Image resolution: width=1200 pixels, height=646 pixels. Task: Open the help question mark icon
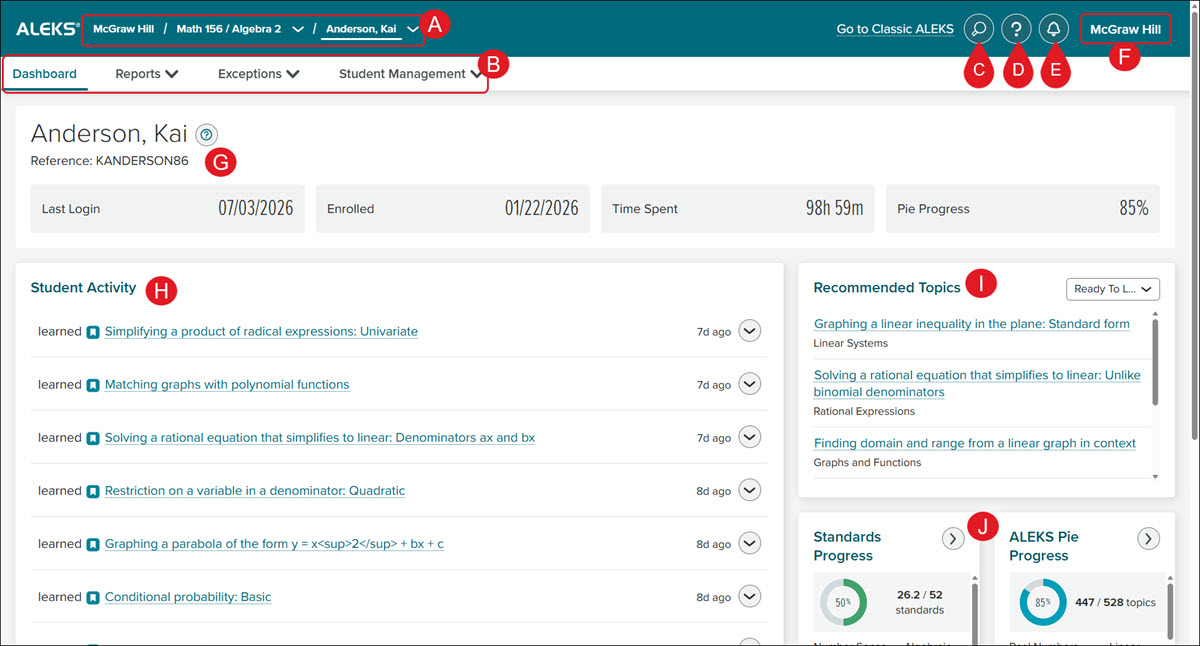coord(1016,29)
